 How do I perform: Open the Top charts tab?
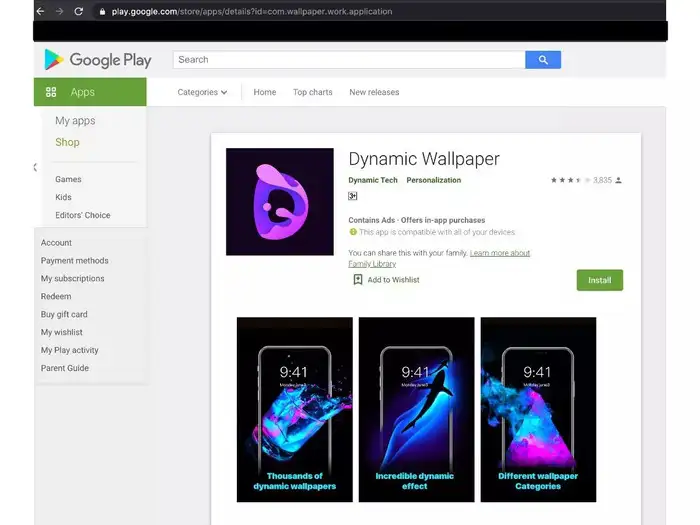click(312, 92)
